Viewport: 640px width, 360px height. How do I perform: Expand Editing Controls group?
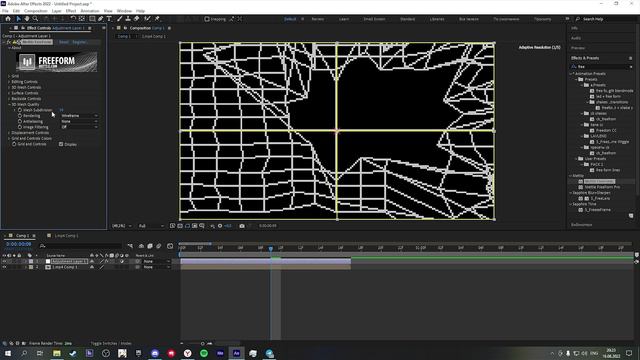point(9,82)
